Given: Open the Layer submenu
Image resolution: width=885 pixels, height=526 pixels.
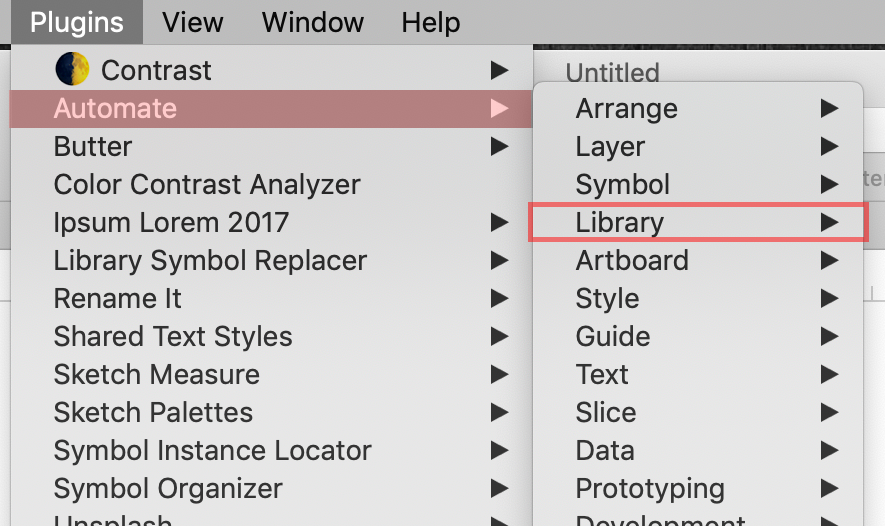Looking at the screenshot, I should 698,147.
